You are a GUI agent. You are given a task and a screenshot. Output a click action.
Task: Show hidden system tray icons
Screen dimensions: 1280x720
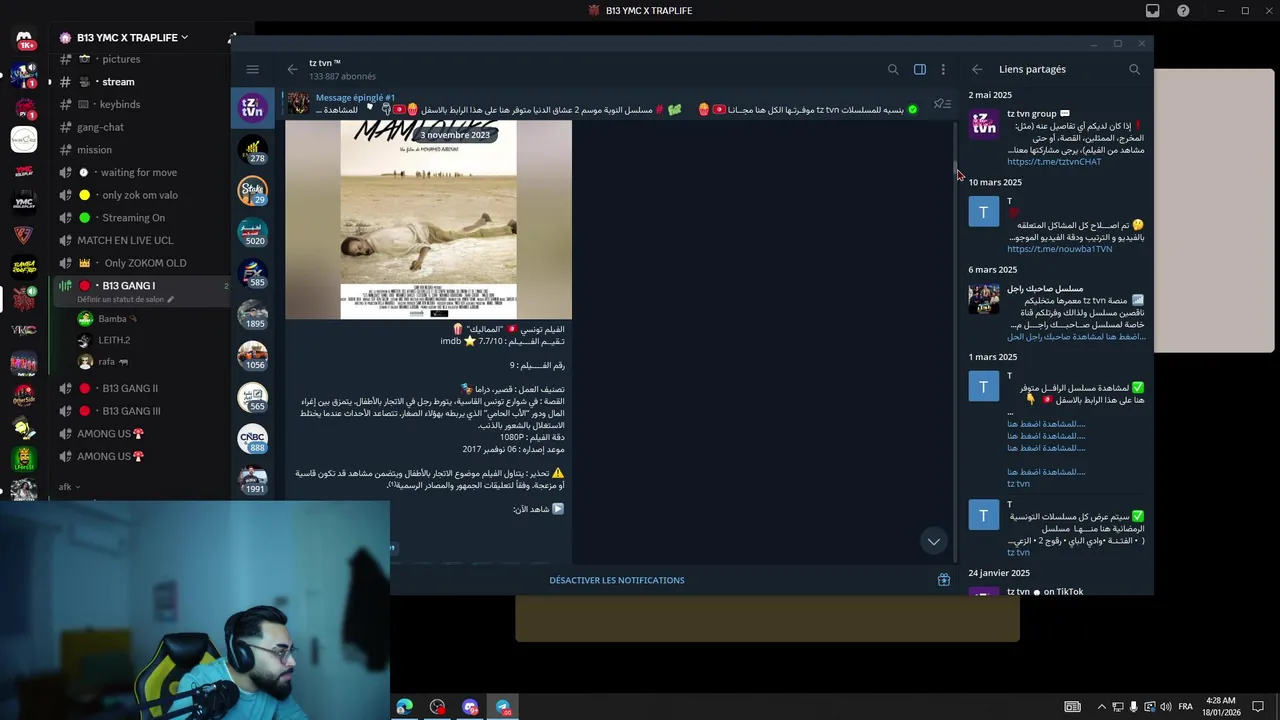pos(1103,707)
